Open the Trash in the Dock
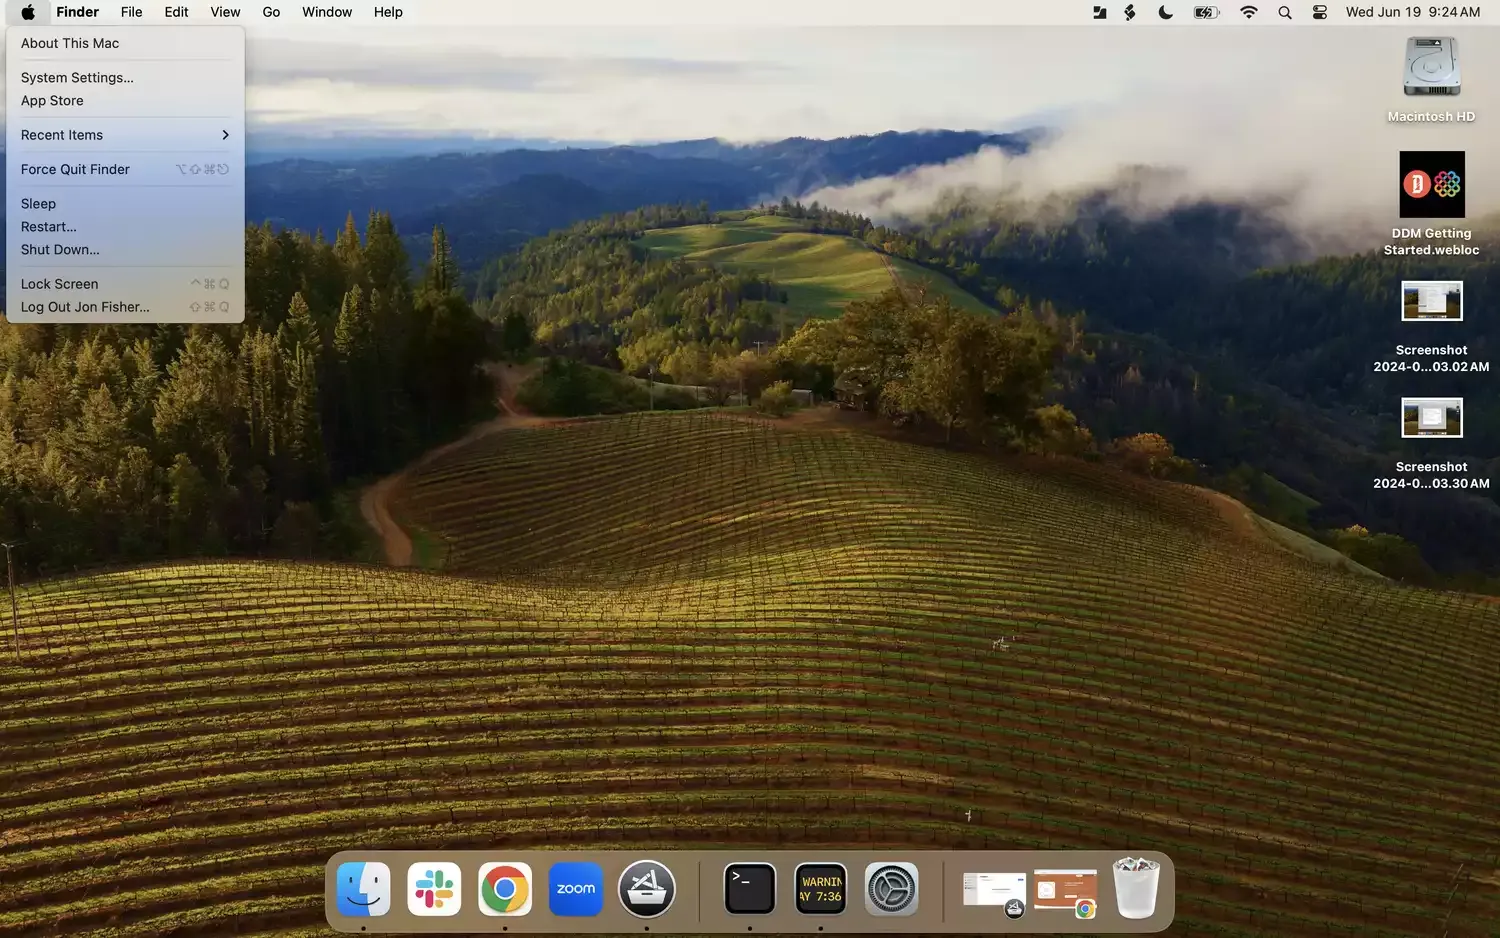Image resolution: width=1500 pixels, height=938 pixels. click(1136, 888)
